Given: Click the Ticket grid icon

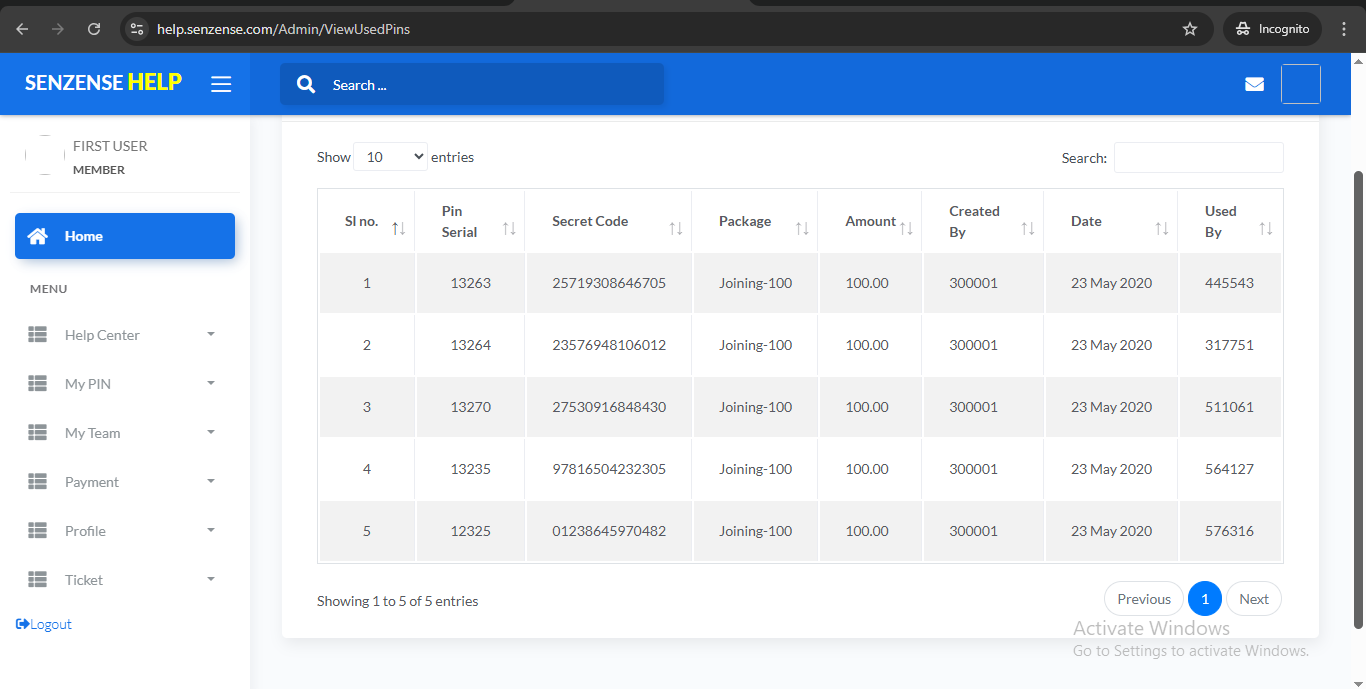Looking at the screenshot, I should (38, 580).
